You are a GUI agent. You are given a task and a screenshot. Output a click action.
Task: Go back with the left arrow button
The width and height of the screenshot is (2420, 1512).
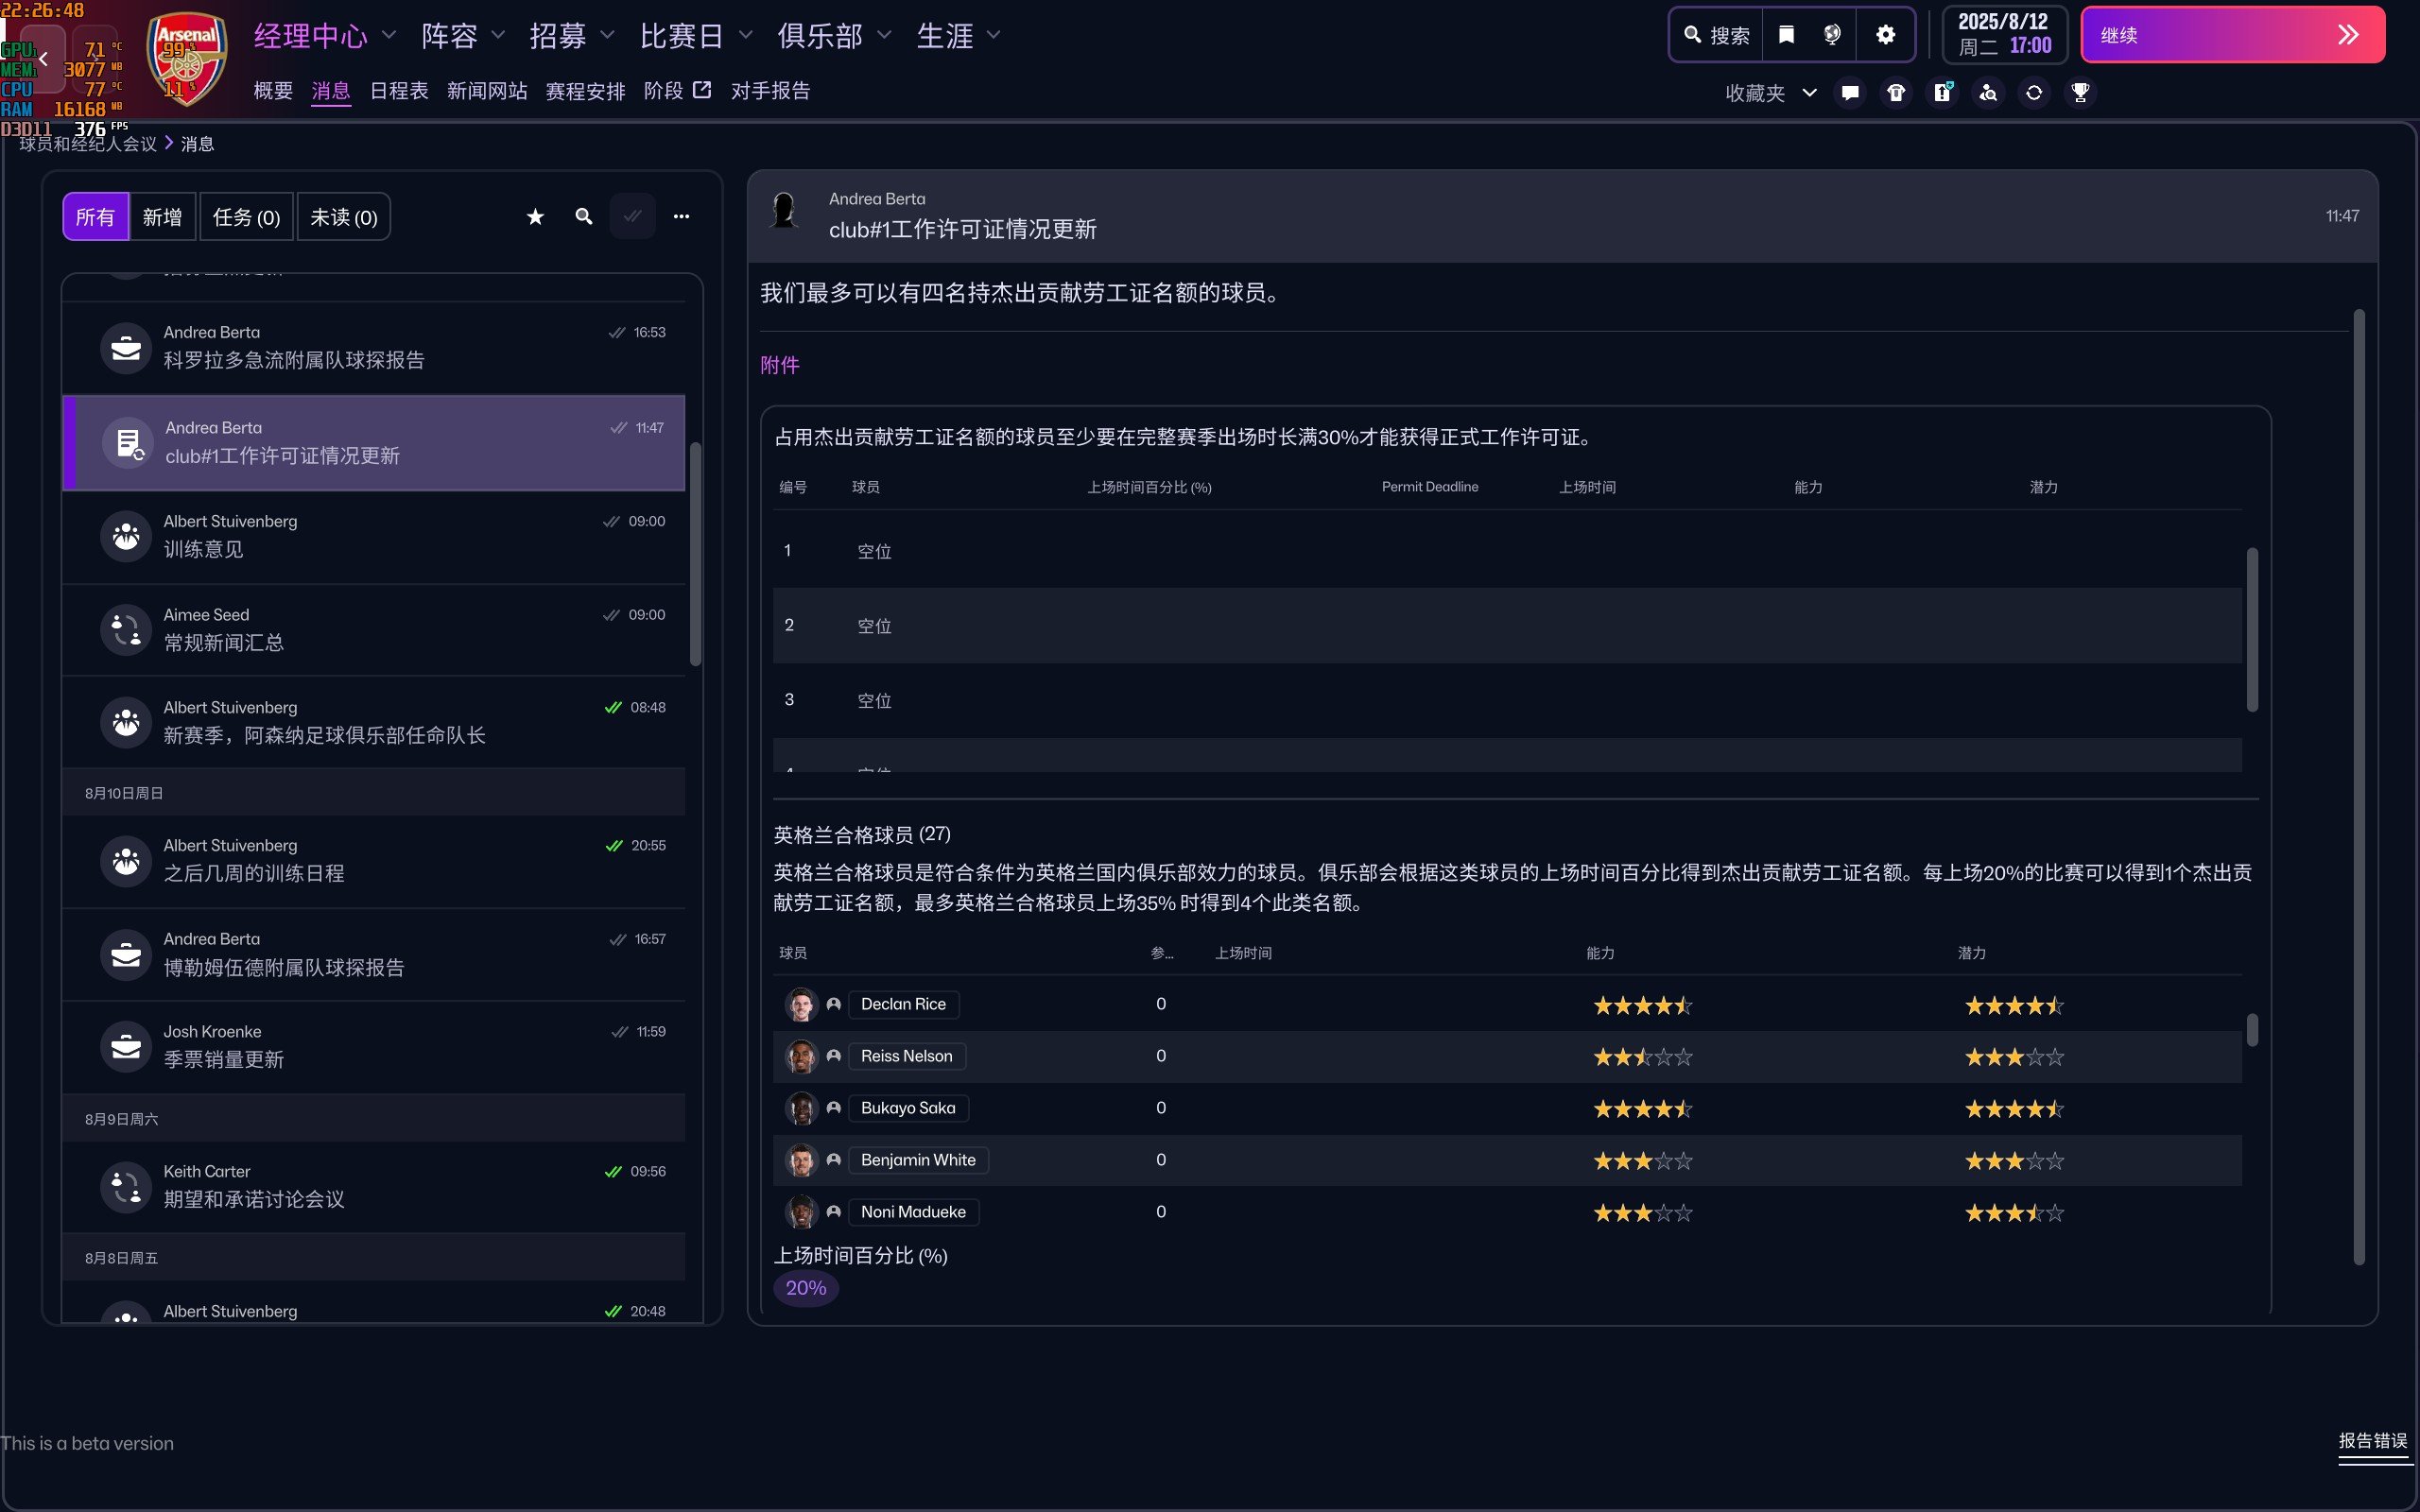(x=43, y=59)
